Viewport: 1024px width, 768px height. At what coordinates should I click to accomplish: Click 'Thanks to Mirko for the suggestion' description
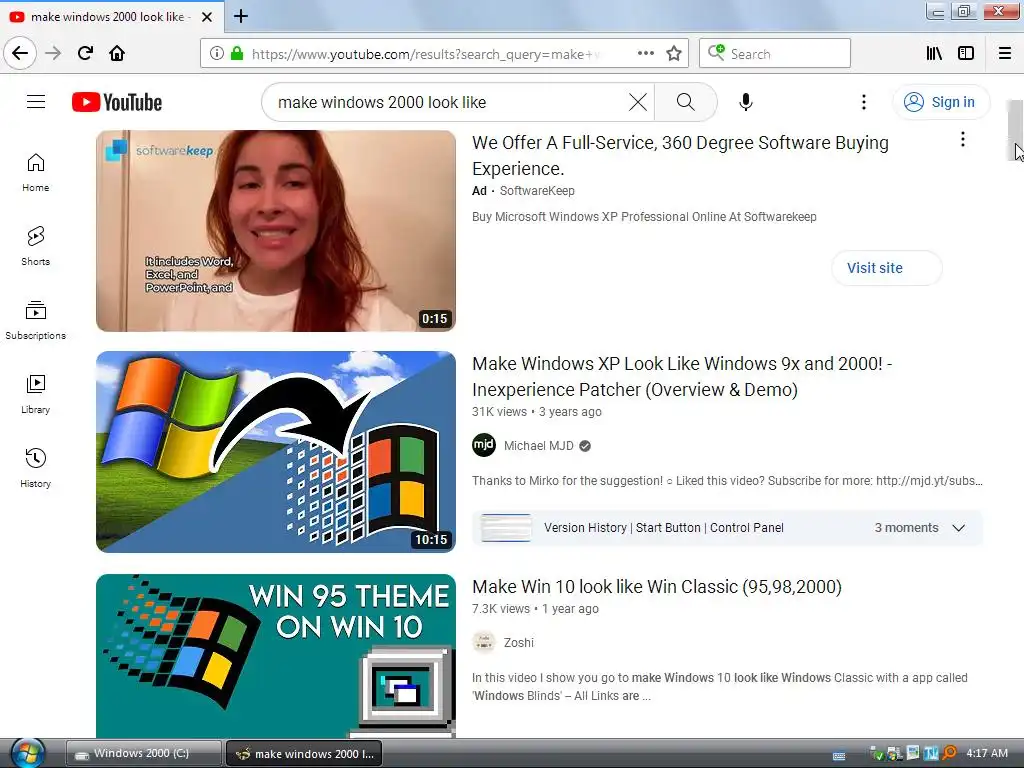(727, 481)
